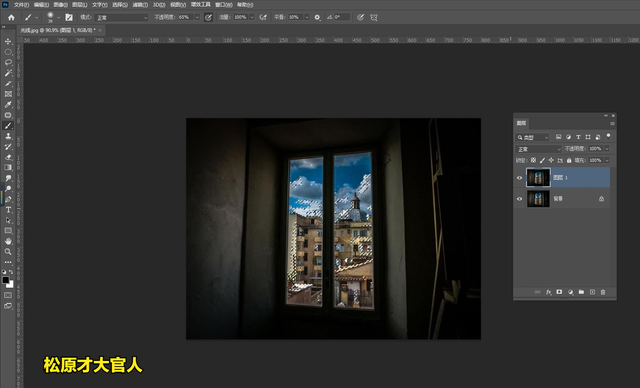Viewport: 640px width, 388px height.
Task: Open the 滤镜 menu
Action: [x=140, y=5]
